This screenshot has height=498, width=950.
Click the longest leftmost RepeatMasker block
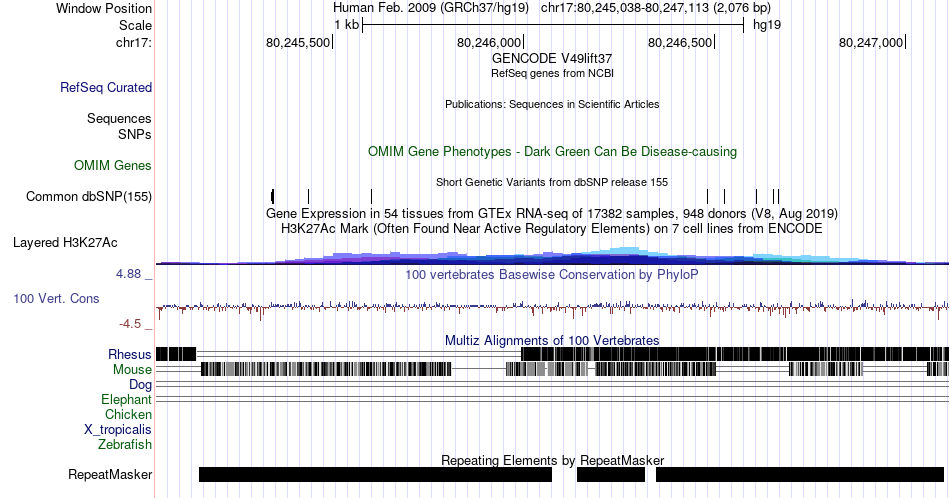point(376,474)
